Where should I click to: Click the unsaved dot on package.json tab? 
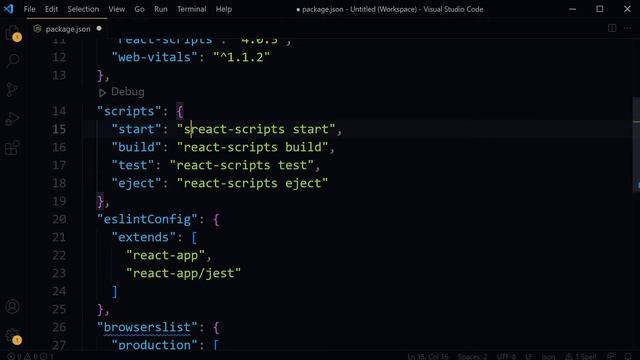99,29
